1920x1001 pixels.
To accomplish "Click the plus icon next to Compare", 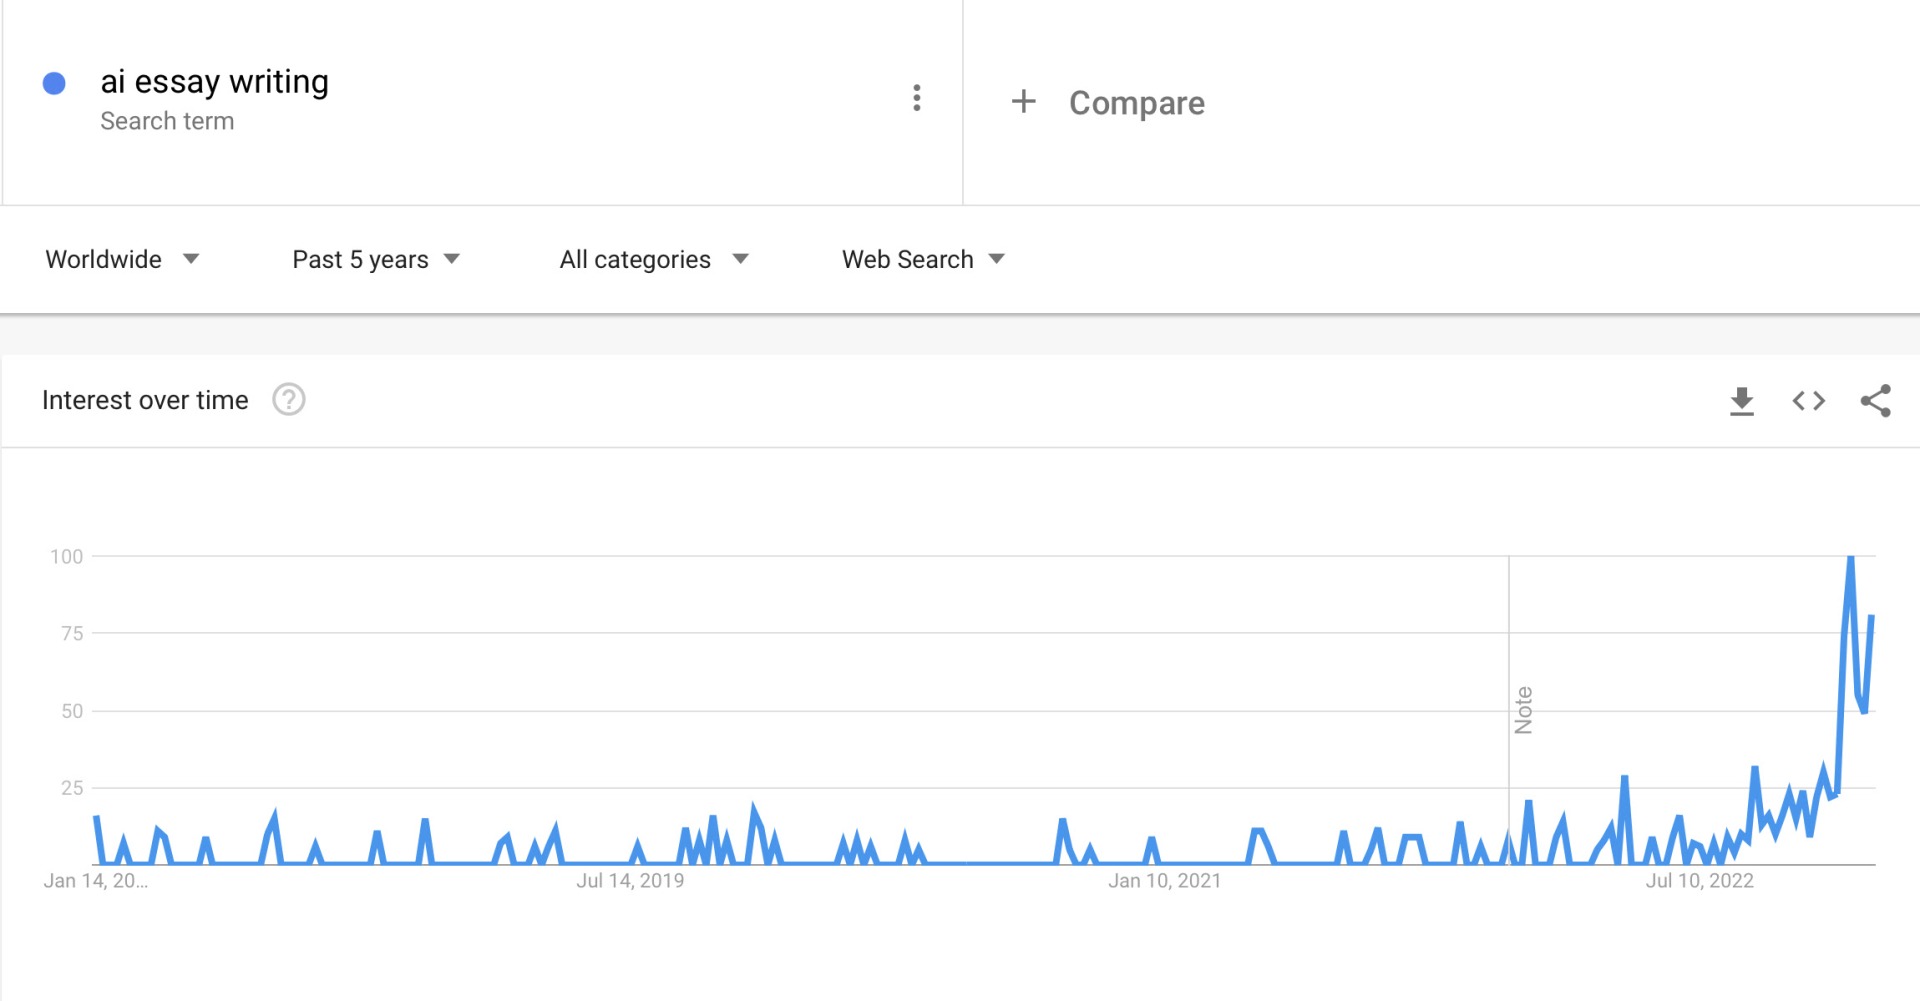I will (1023, 101).
